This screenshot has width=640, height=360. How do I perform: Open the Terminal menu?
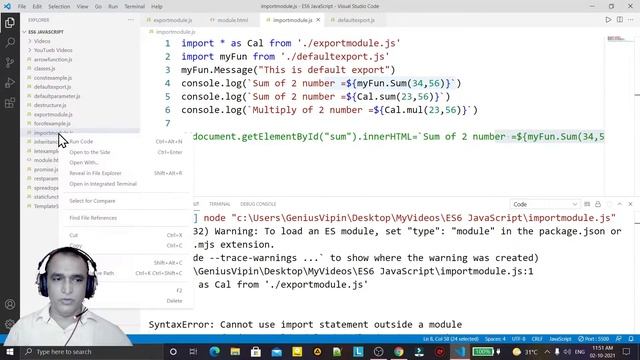(134, 6)
